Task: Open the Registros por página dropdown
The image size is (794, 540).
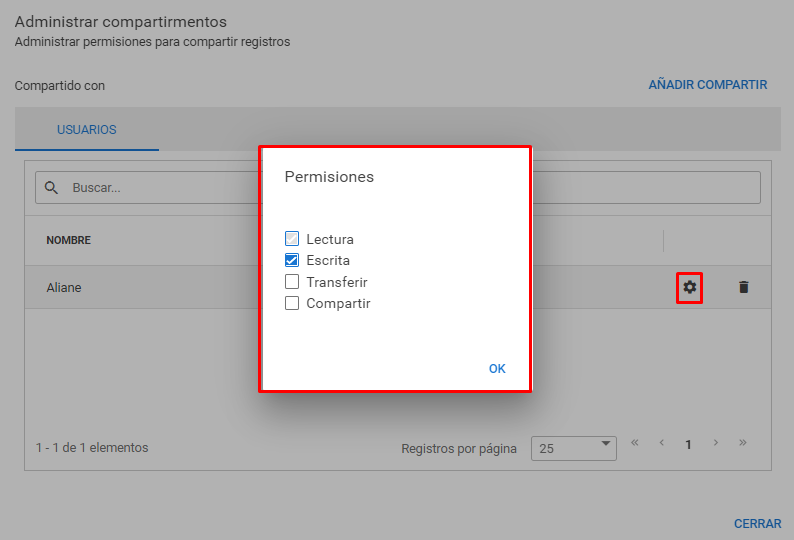Action: tap(574, 448)
